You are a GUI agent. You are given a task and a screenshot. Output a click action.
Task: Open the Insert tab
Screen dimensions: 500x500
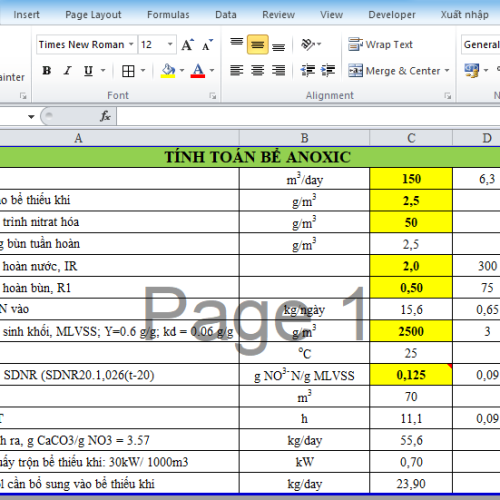point(26,15)
